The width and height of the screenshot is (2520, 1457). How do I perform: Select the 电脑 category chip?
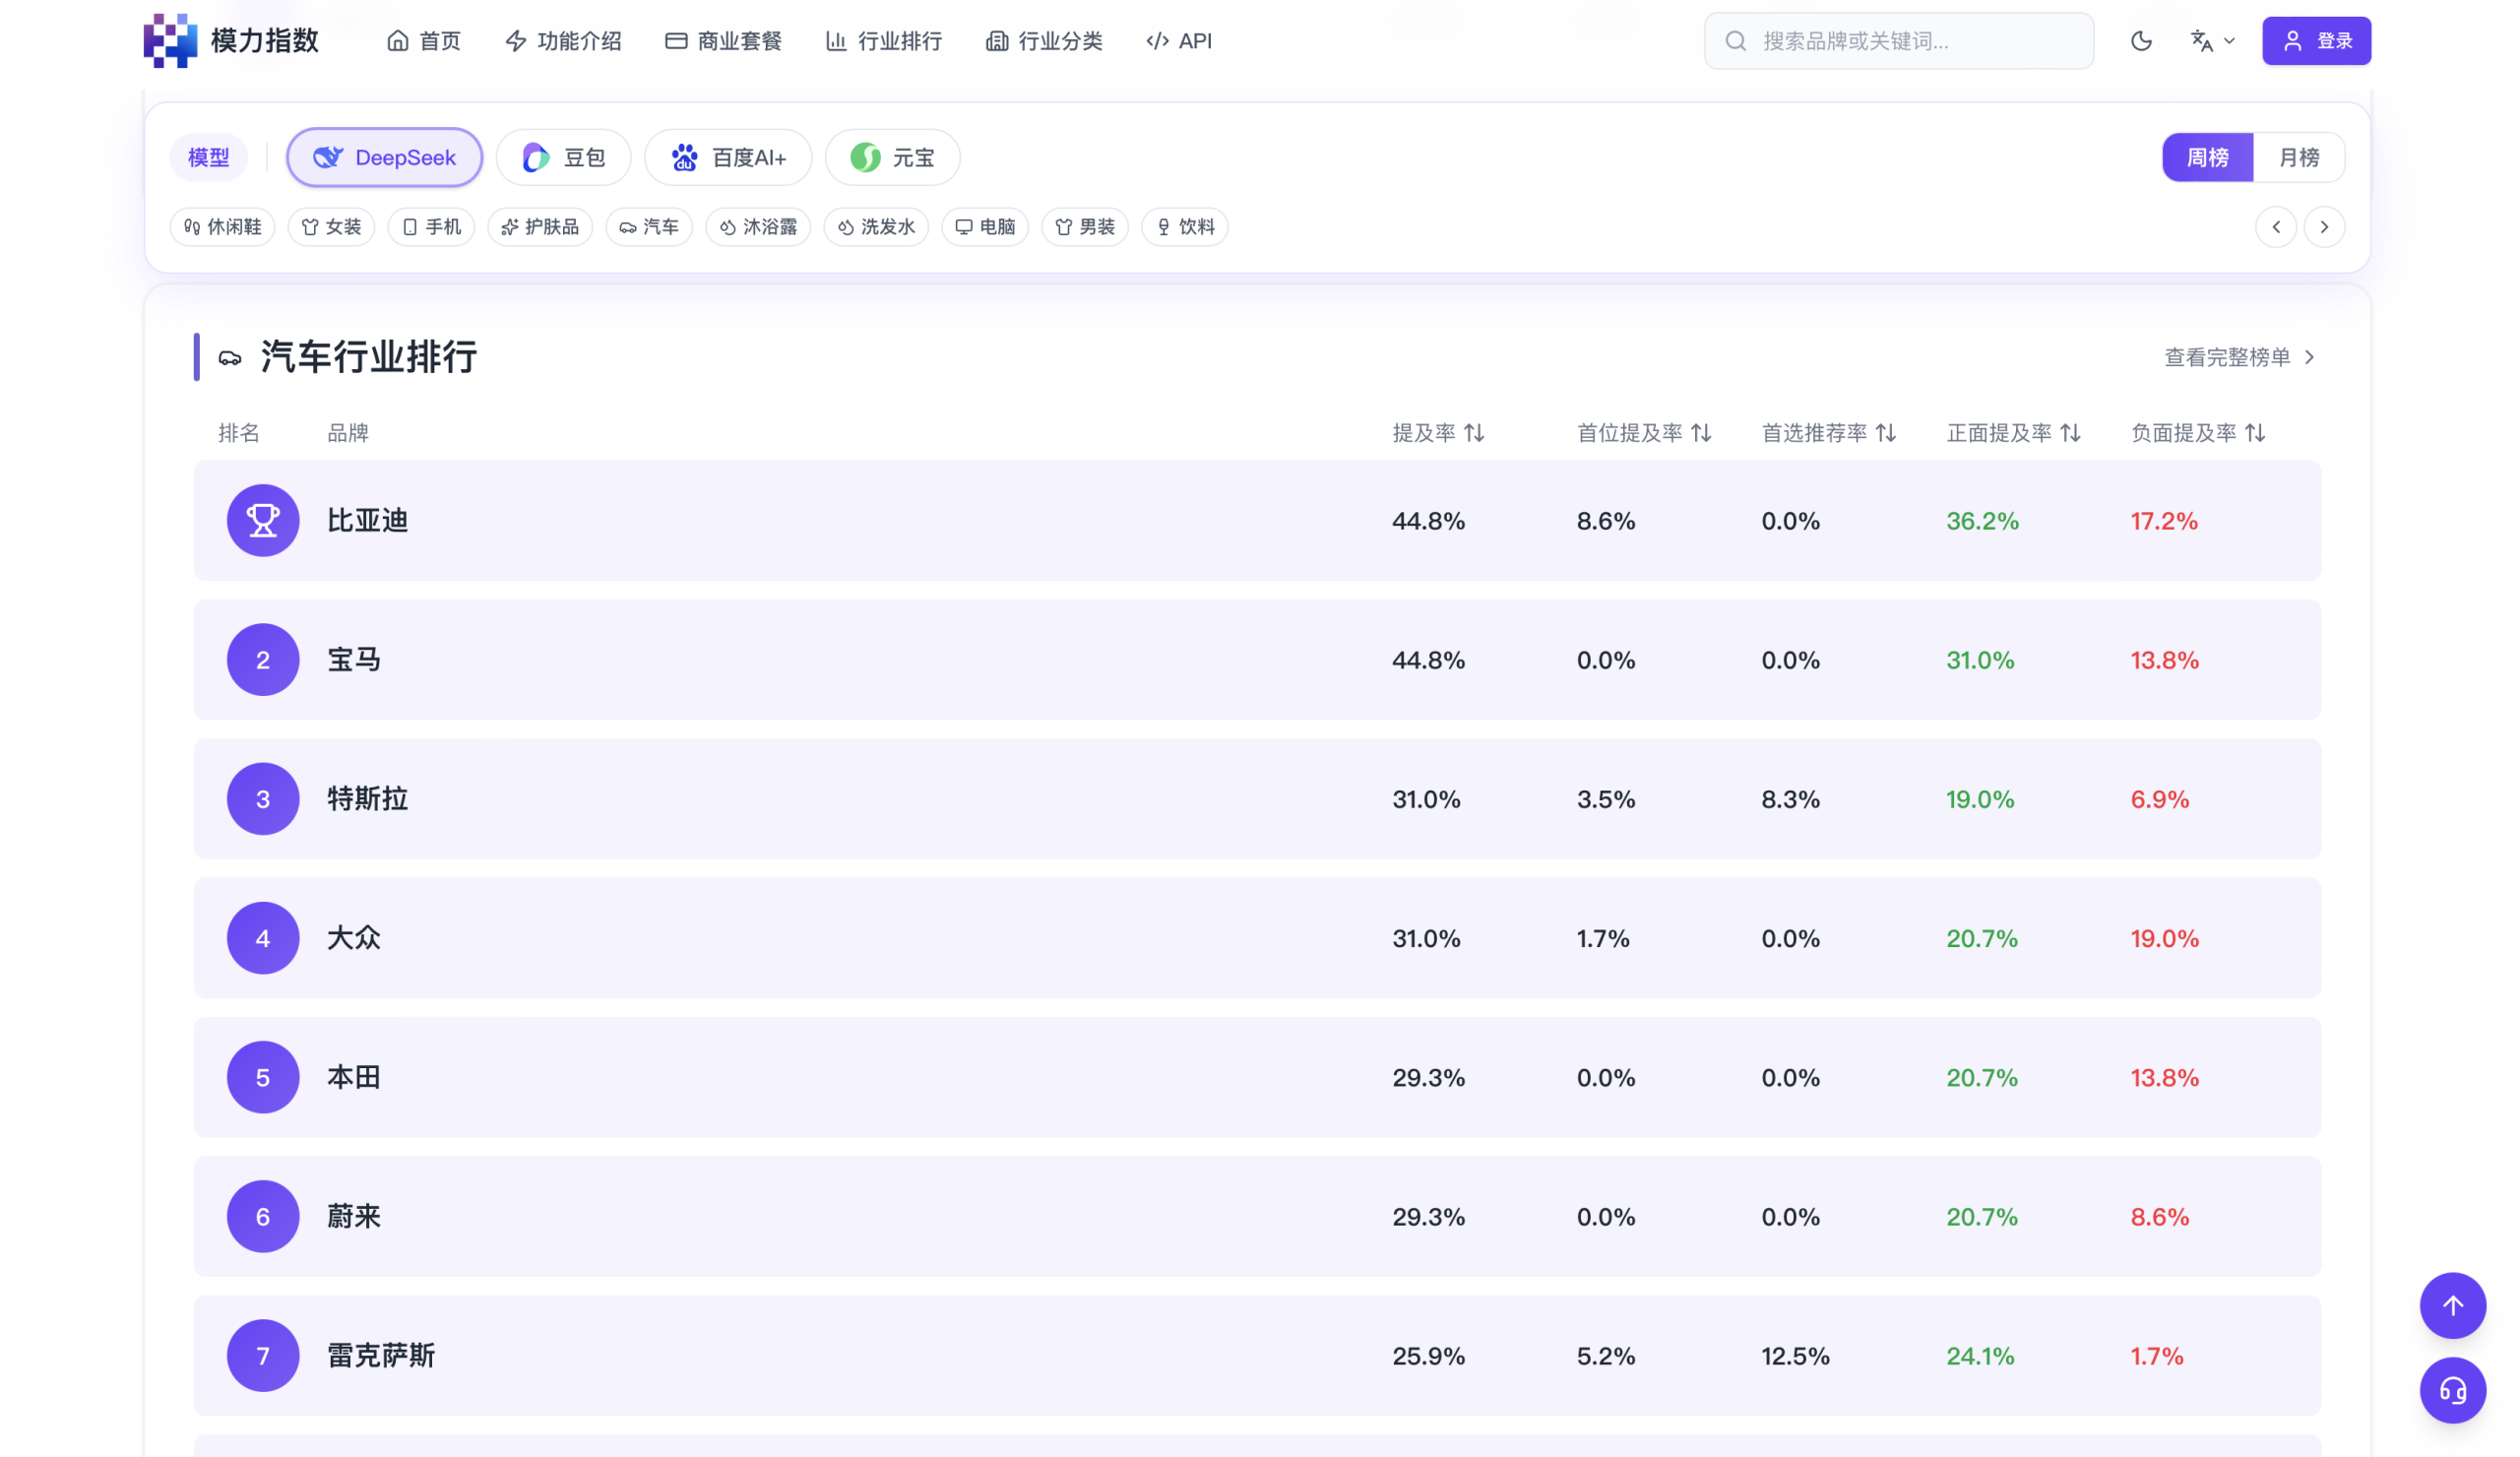click(985, 227)
